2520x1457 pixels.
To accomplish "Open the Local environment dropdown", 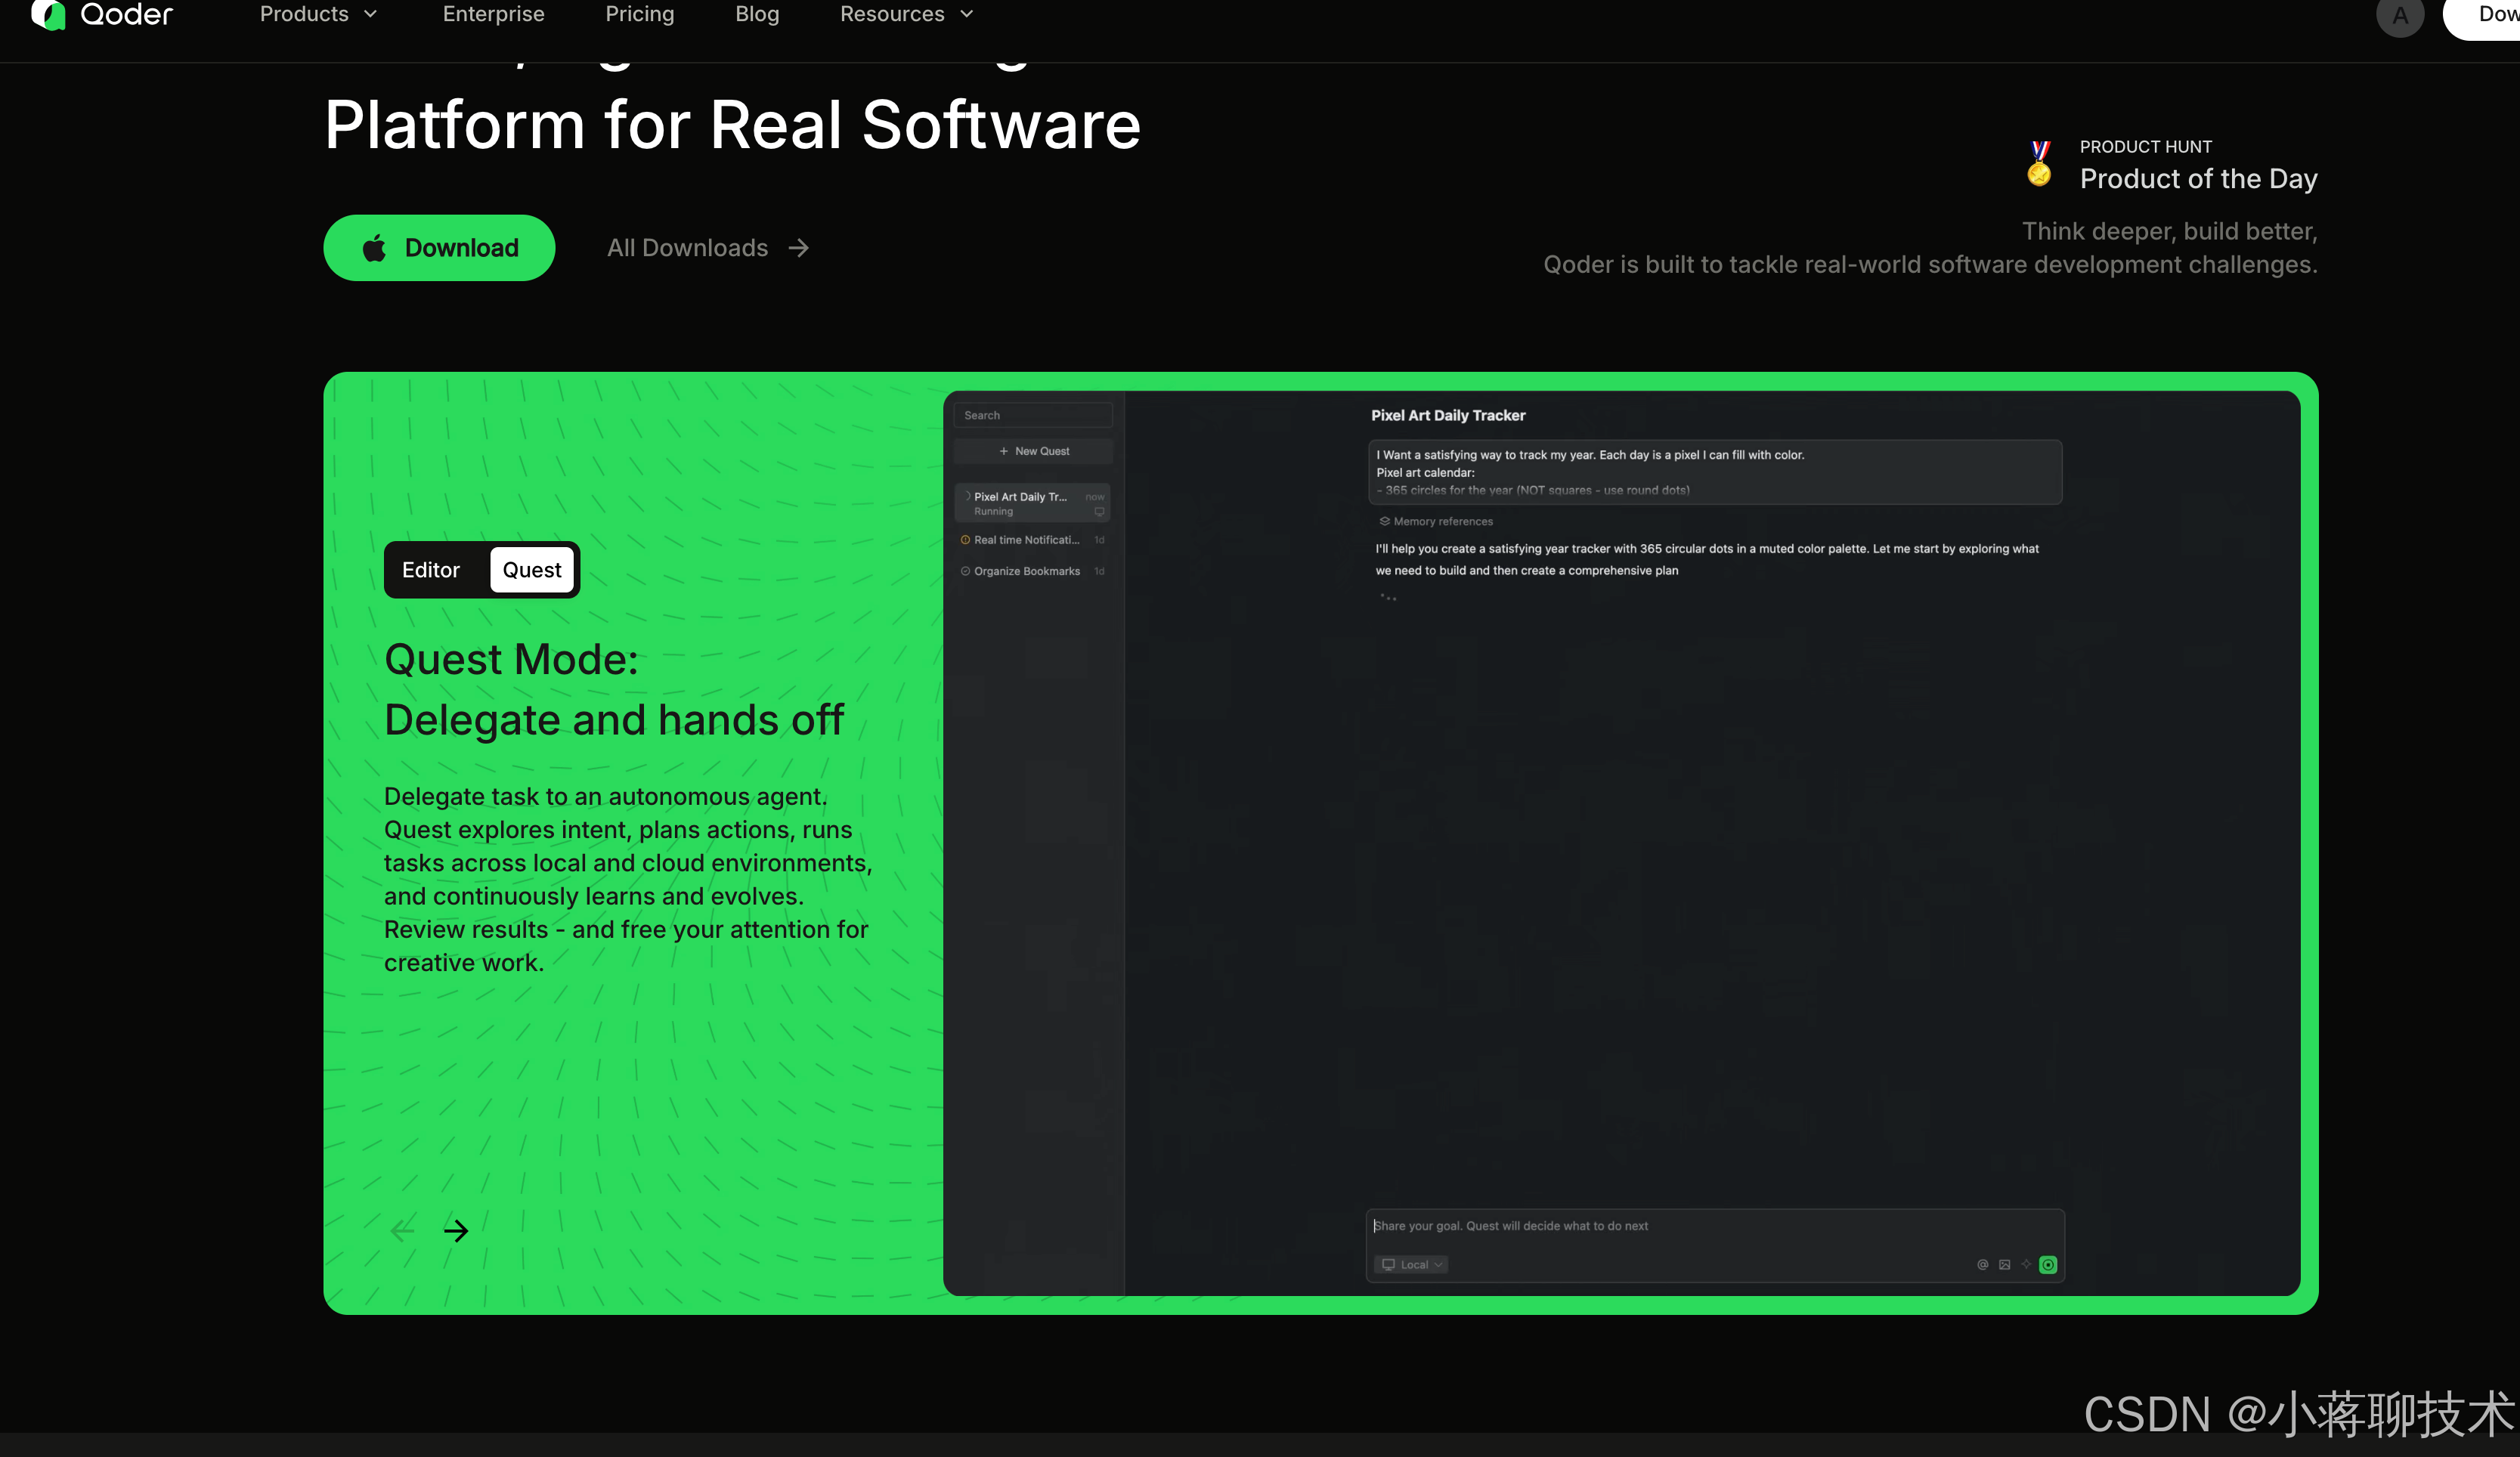I will point(1411,1264).
